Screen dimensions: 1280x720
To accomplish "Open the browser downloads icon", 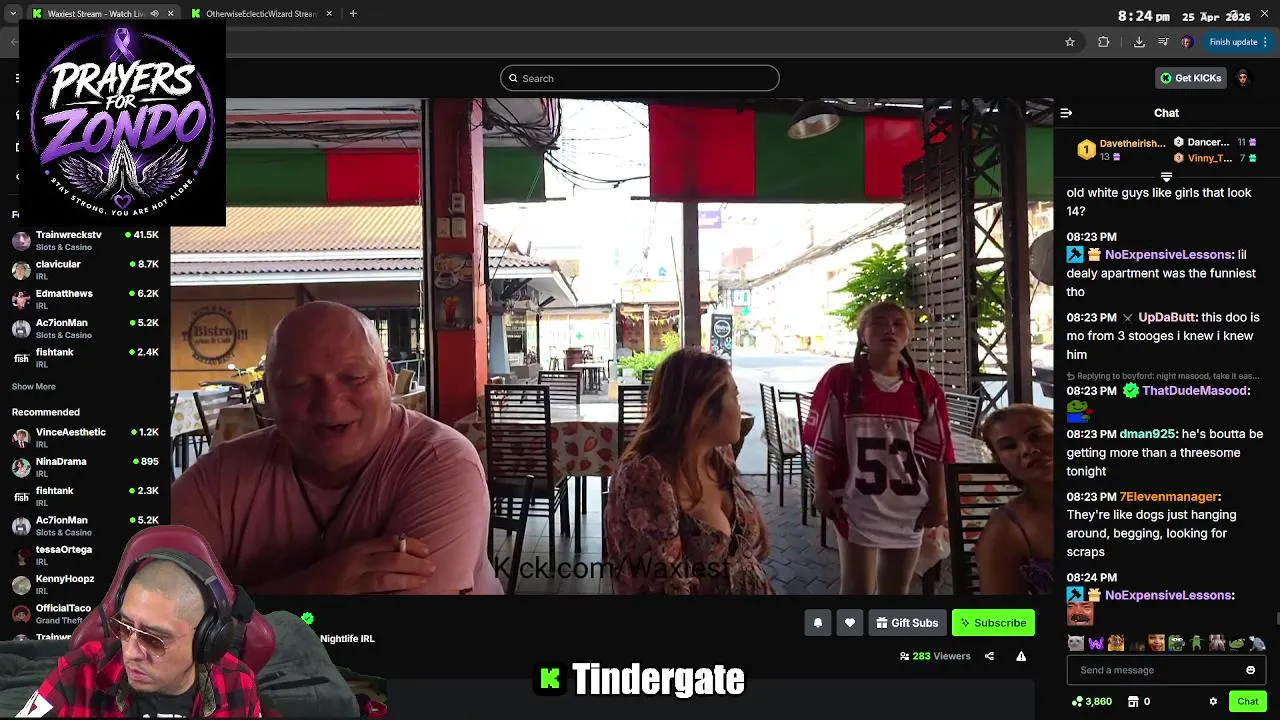I will (1139, 42).
